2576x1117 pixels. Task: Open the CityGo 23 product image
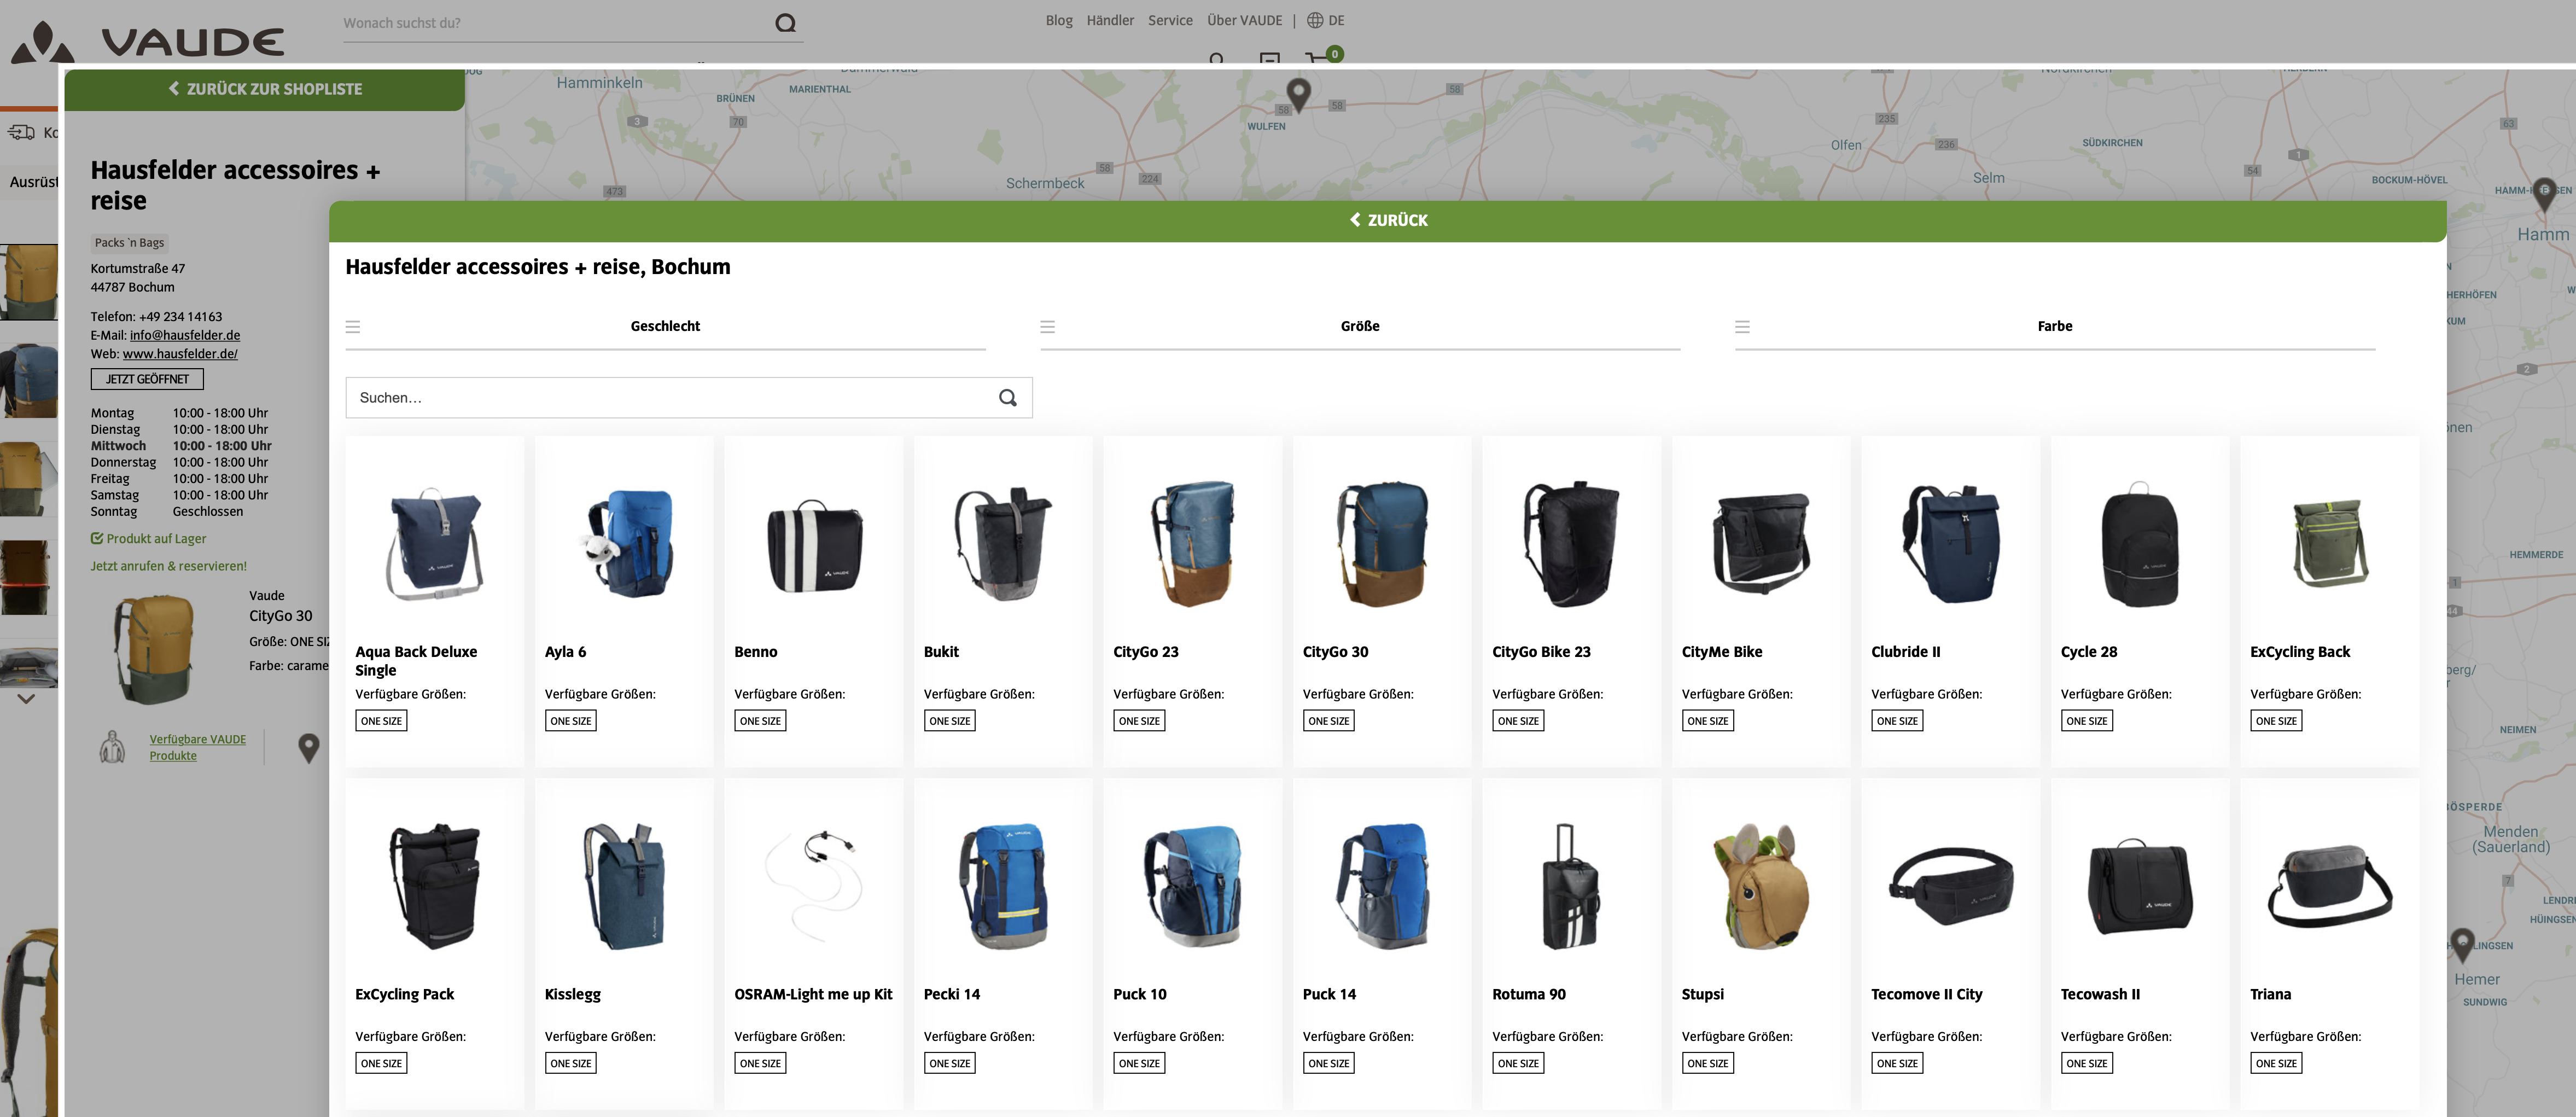click(x=1192, y=543)
